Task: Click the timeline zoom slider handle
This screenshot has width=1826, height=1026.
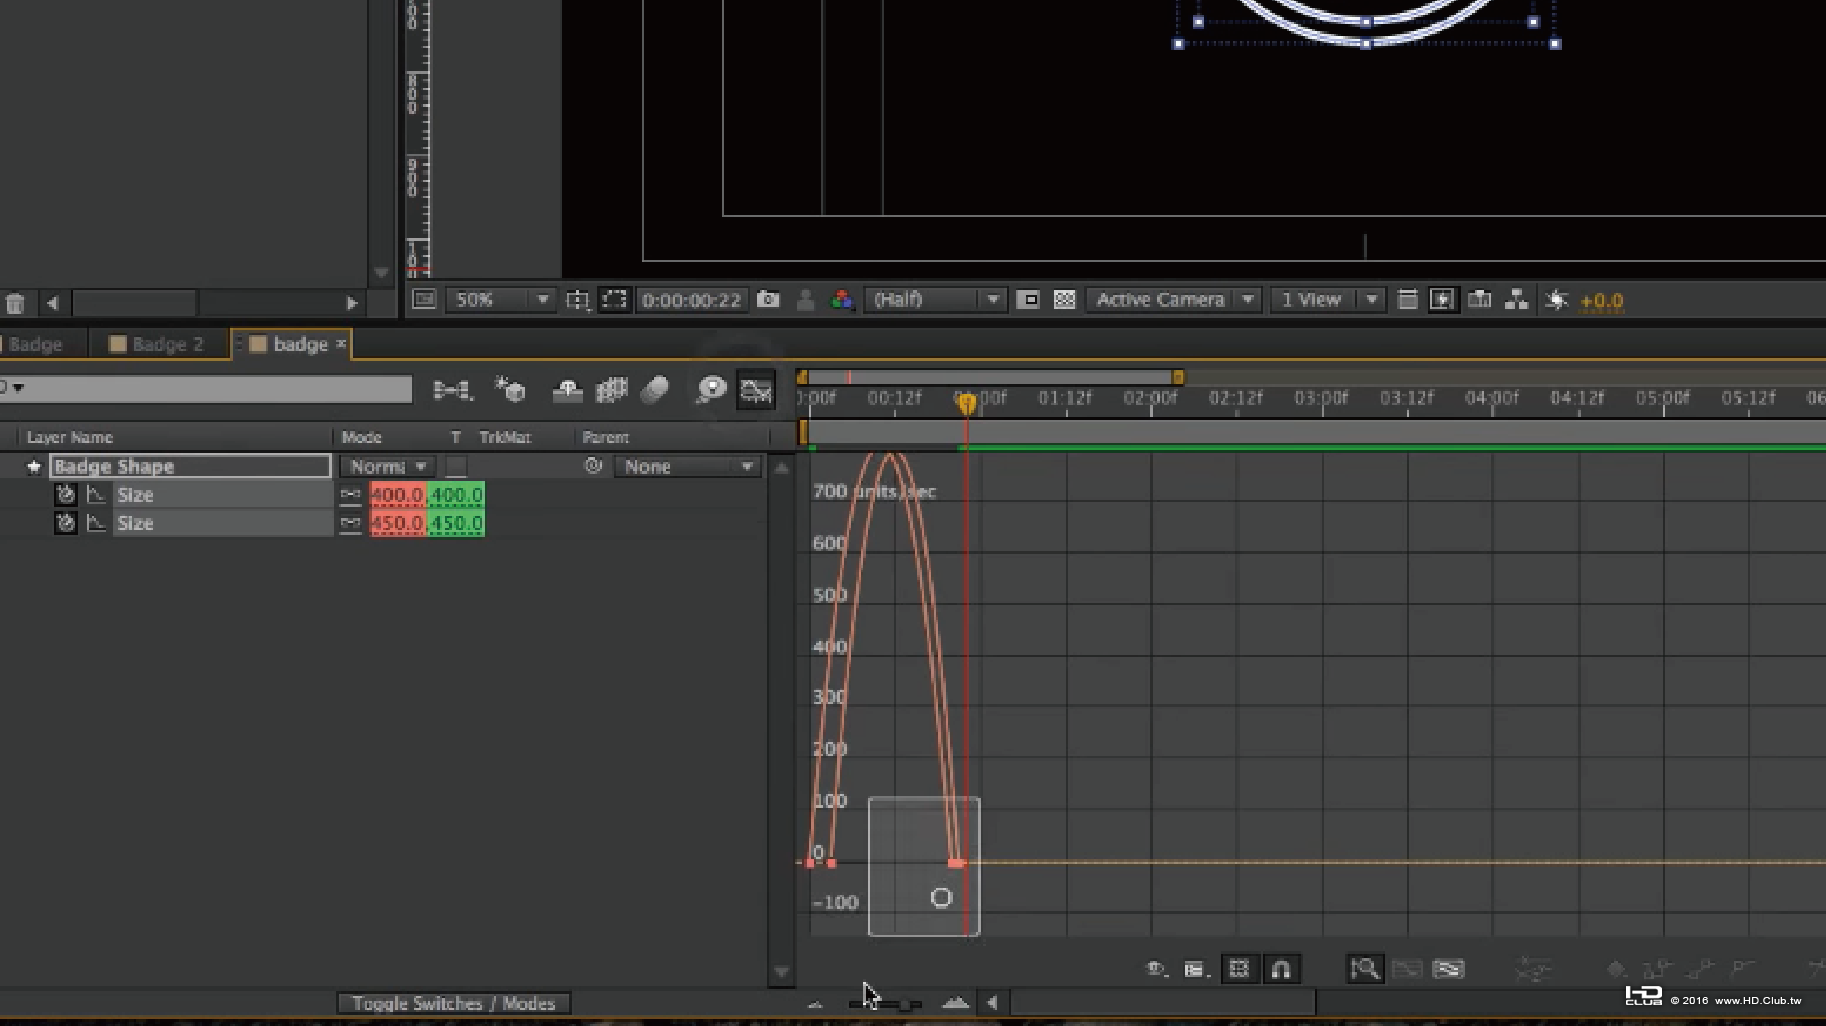Action: coord(903,1004)
